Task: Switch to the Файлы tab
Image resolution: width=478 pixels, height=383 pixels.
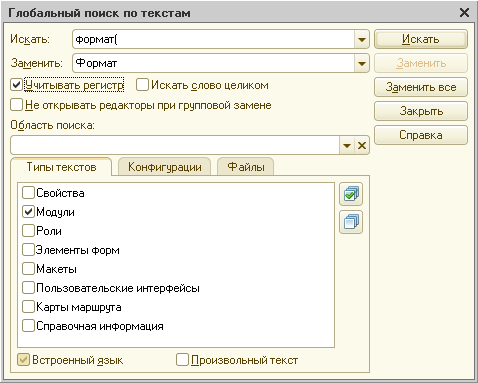Action: pyautogui.click(x=246, y=167)
